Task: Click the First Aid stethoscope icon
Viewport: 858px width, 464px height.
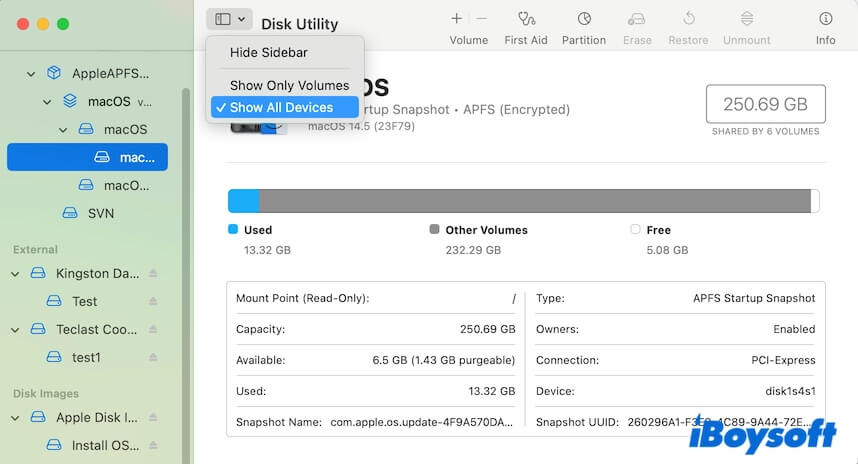Action: click(x=527, y=19)
